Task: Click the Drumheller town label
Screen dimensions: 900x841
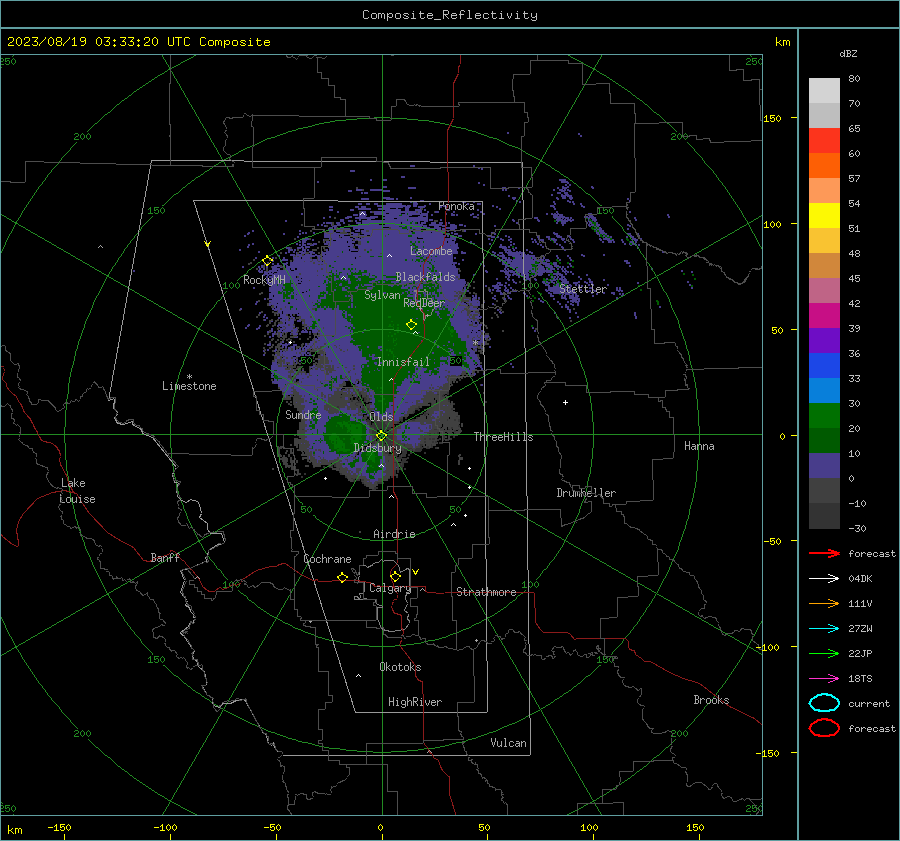Action: 586,493
